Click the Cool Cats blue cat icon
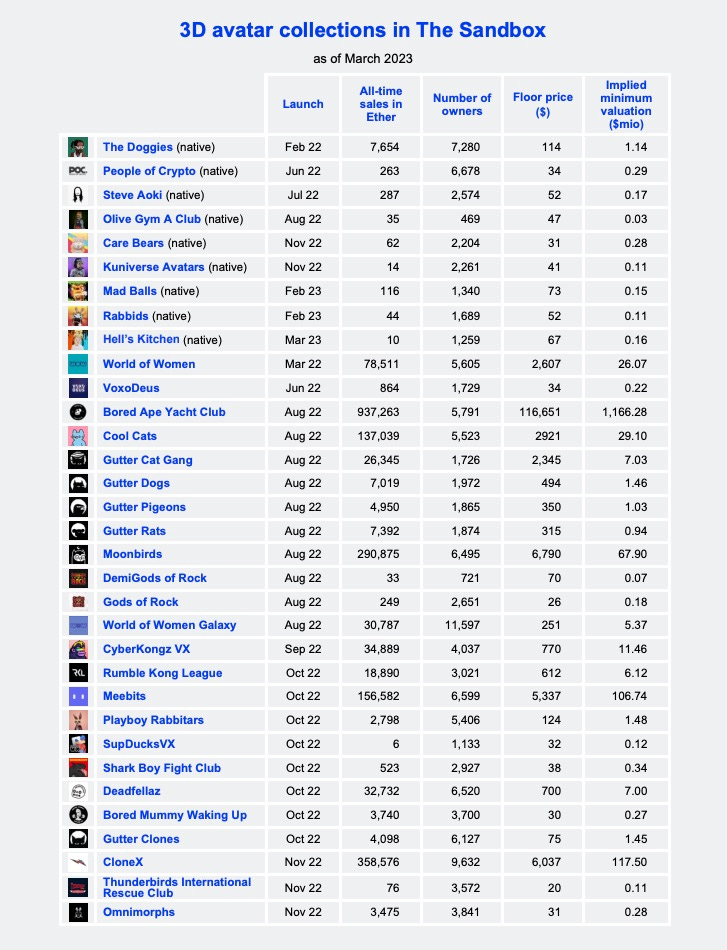 (78, 436)
